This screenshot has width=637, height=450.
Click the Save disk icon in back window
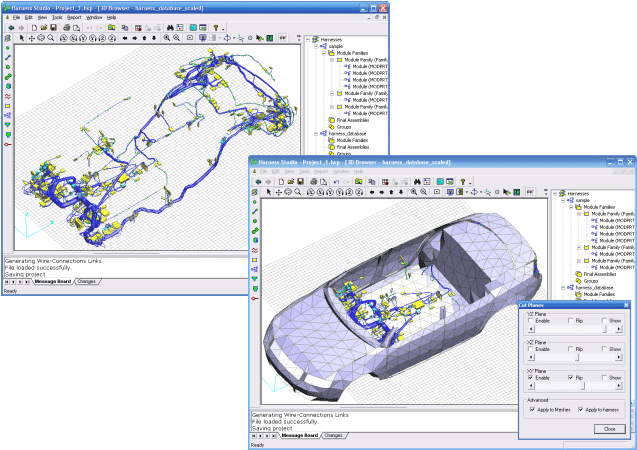tap(53, 28)
